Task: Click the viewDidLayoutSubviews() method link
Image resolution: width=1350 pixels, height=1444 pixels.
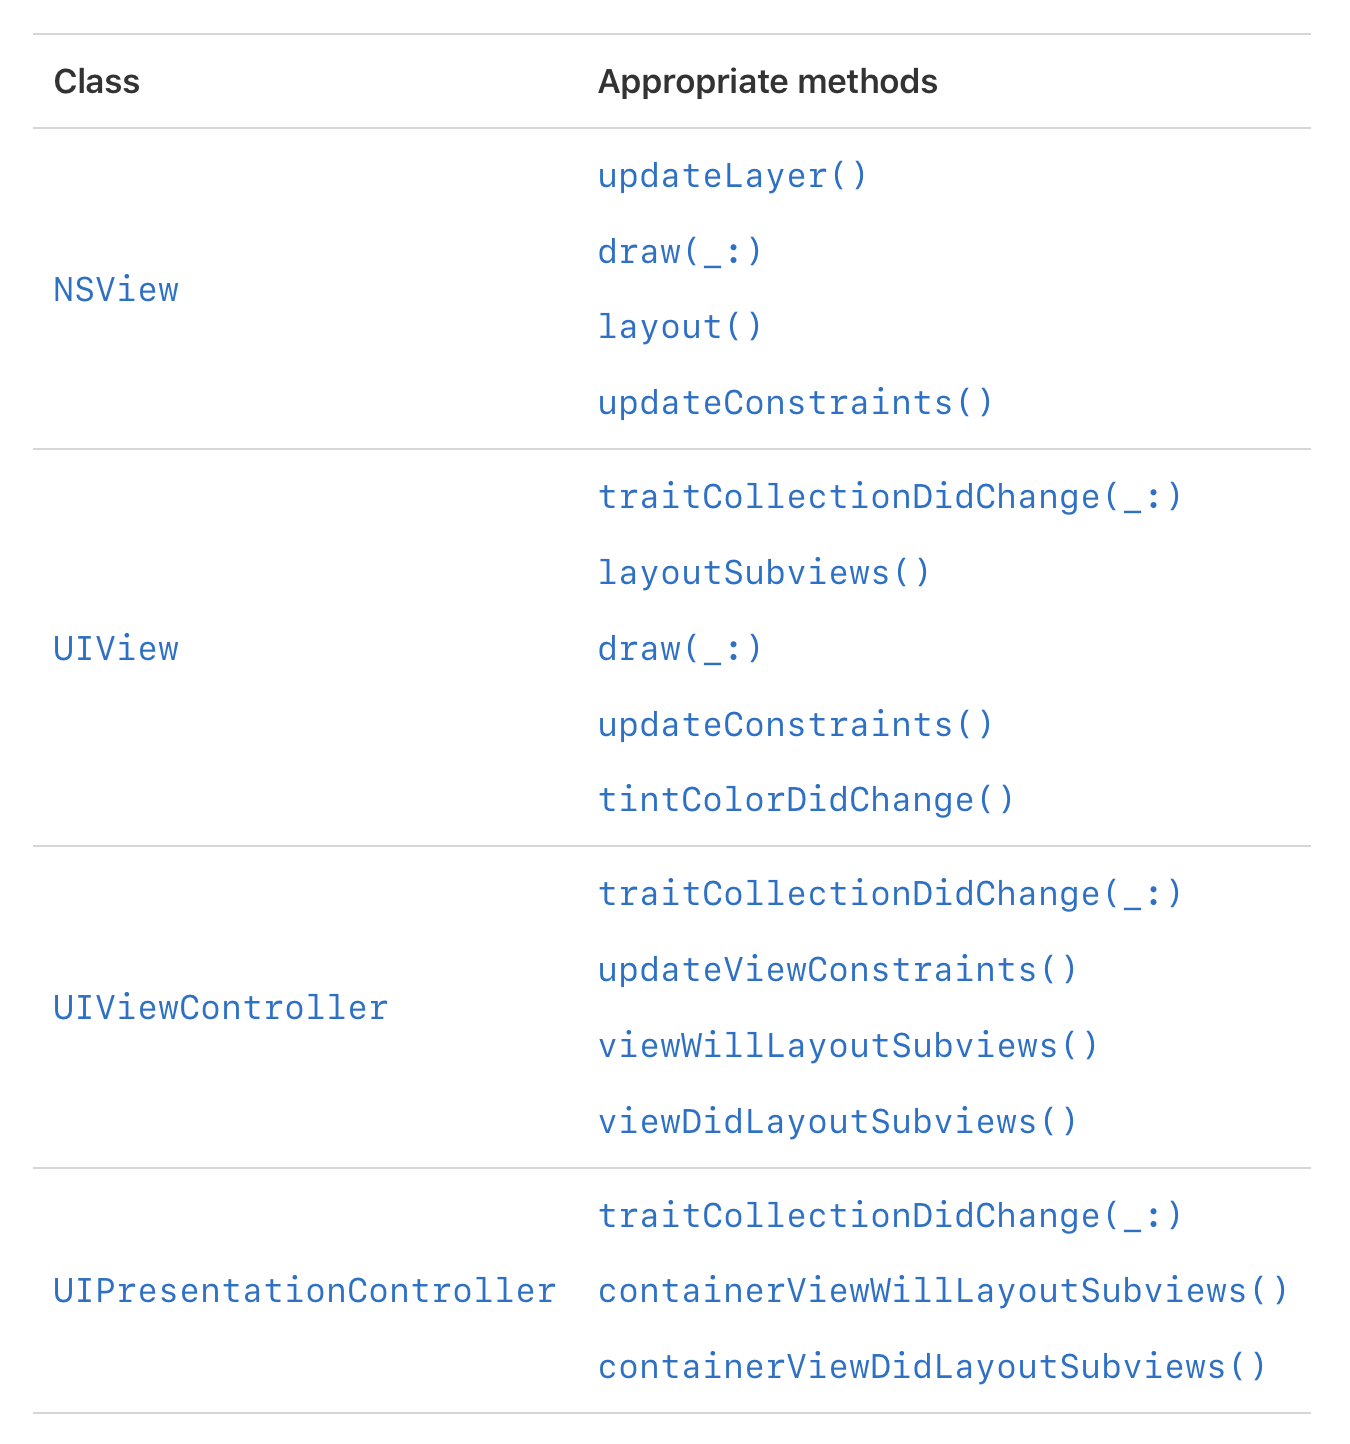Action: pos(837,1122)
